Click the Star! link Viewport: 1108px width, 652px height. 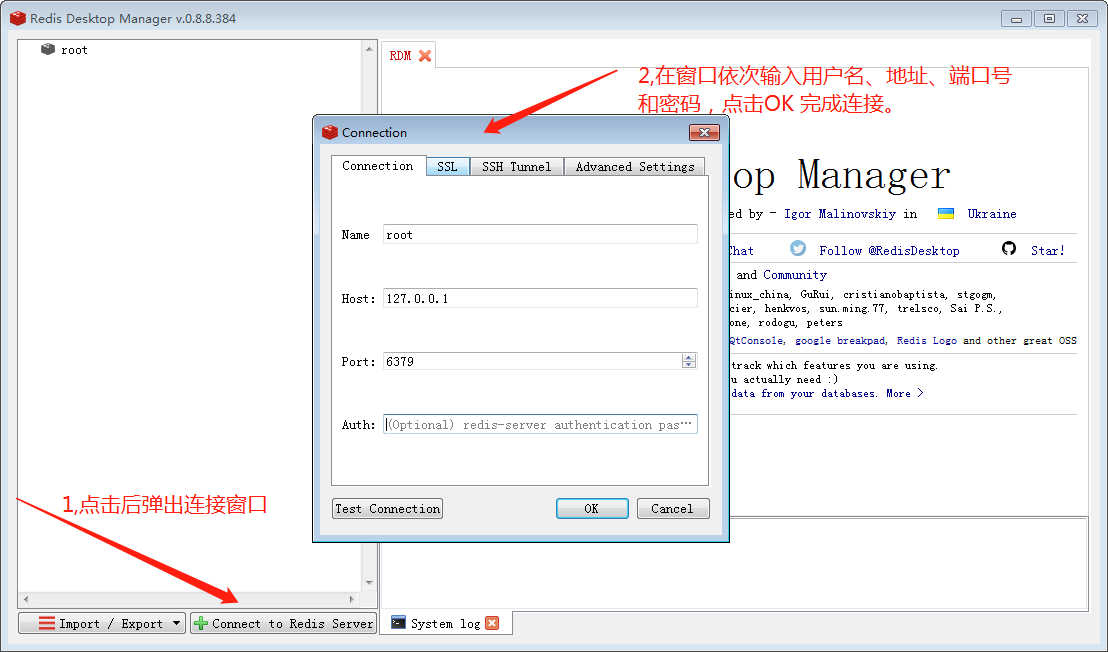(1047, 251)
